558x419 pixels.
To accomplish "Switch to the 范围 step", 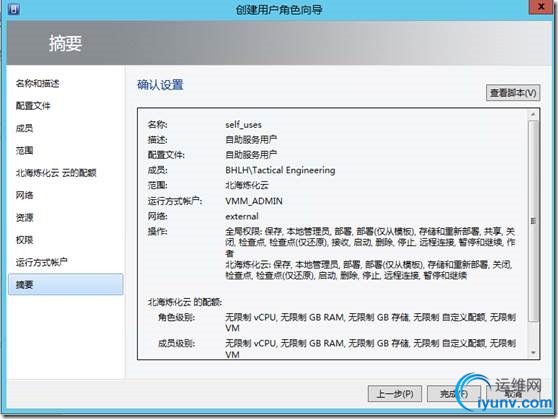I will coord(24,151).
